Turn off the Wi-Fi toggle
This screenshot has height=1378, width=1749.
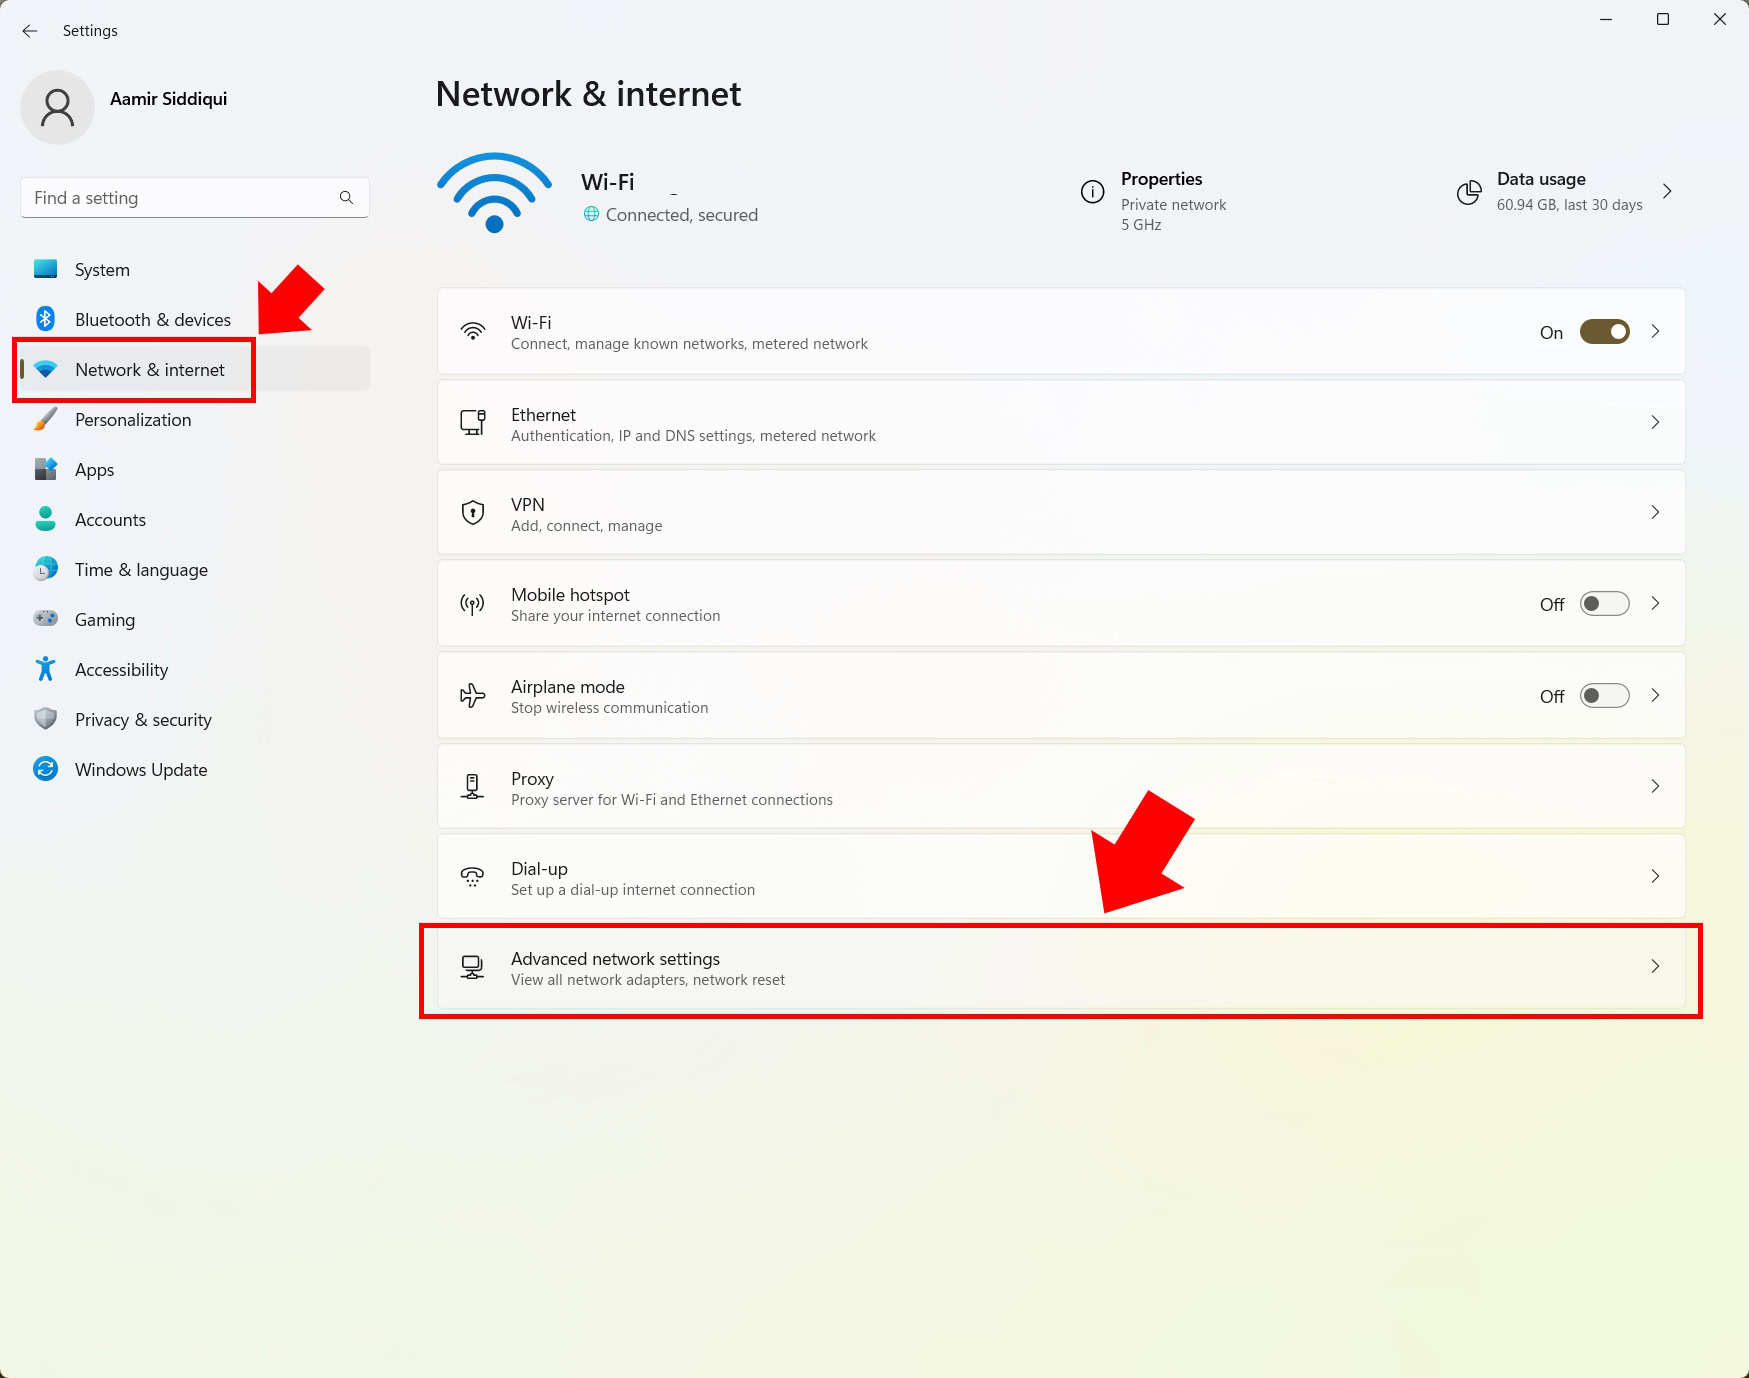[1604, 332]
